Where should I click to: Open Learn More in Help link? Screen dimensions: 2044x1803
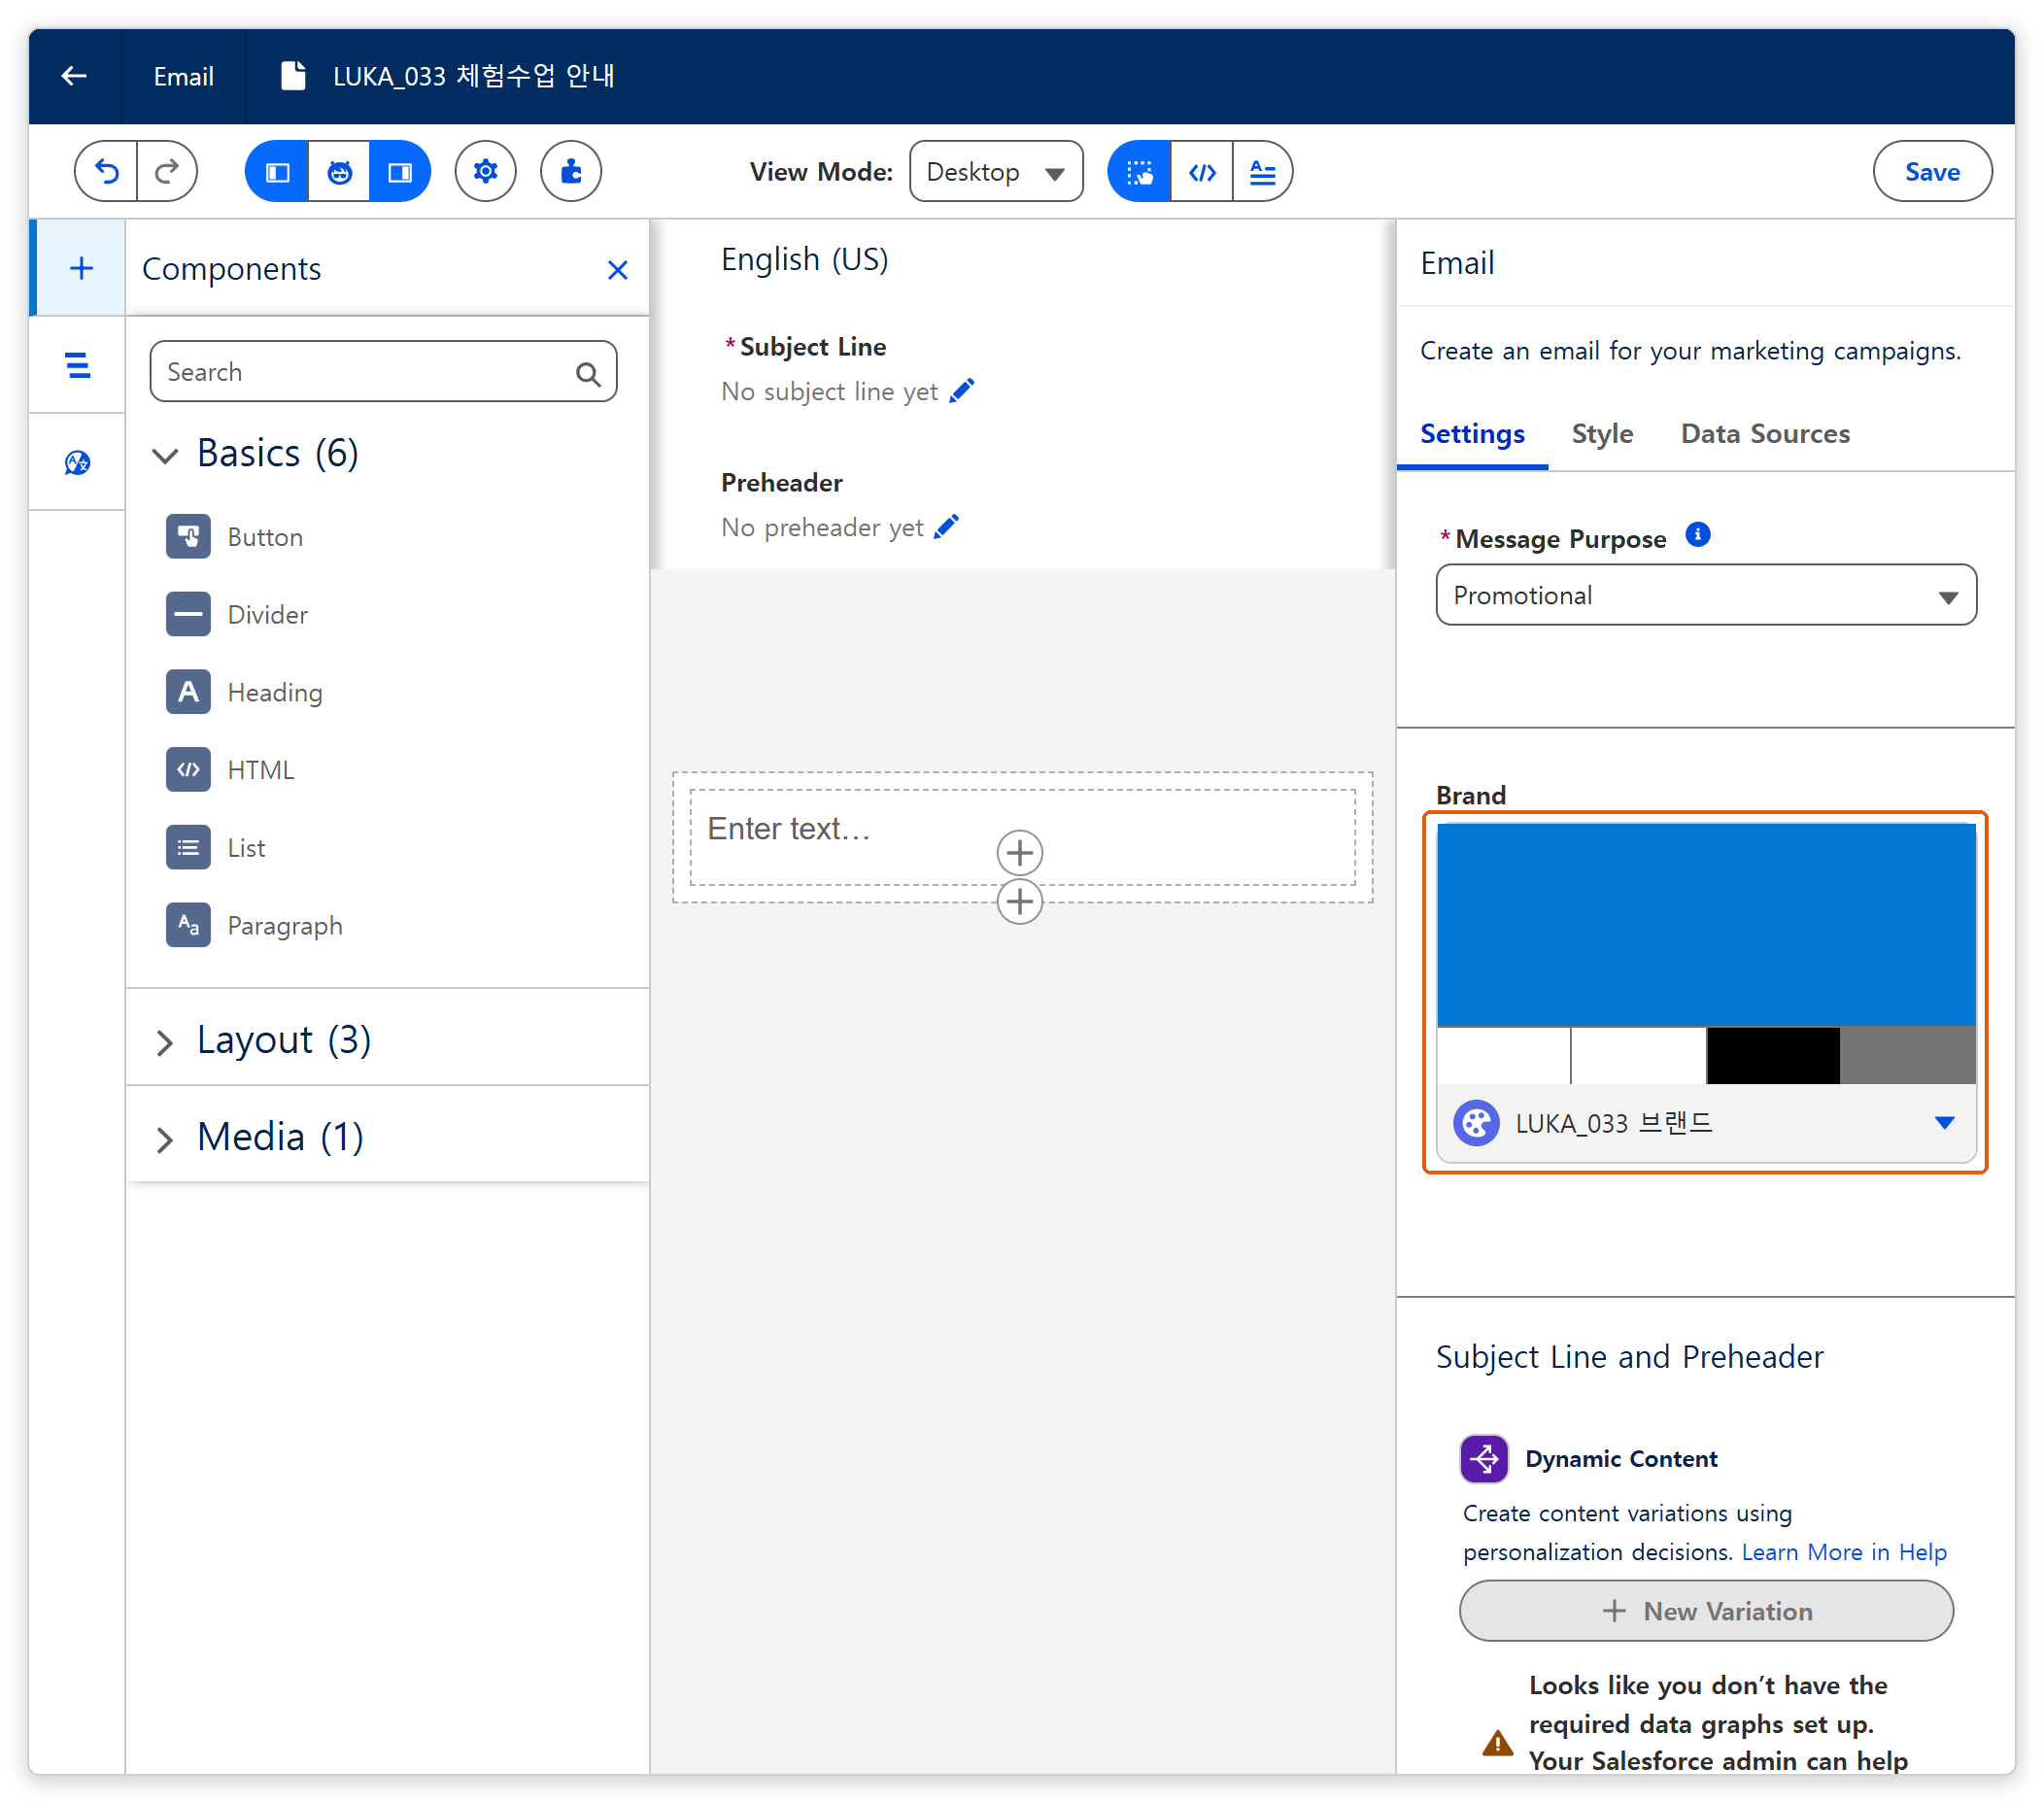1844,1552
